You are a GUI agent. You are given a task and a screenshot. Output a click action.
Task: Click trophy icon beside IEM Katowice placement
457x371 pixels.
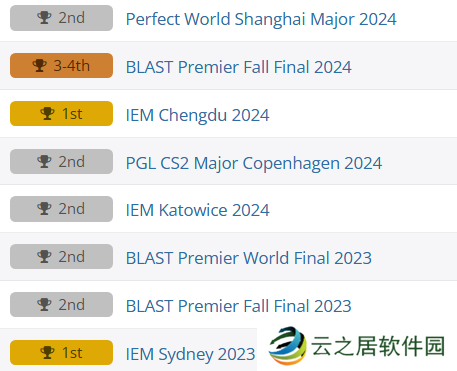click(x=44, y=209)
